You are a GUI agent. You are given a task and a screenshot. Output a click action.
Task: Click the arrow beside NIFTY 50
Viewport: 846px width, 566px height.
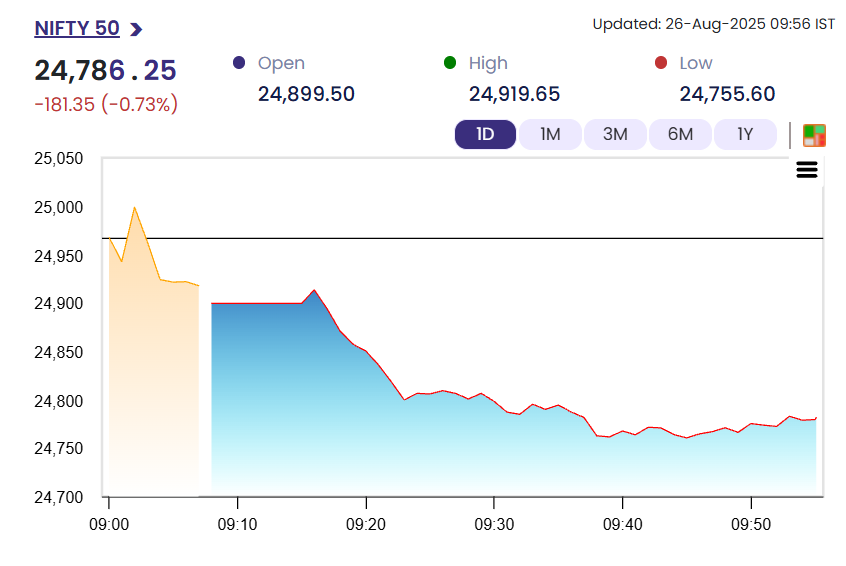point(136,30)
